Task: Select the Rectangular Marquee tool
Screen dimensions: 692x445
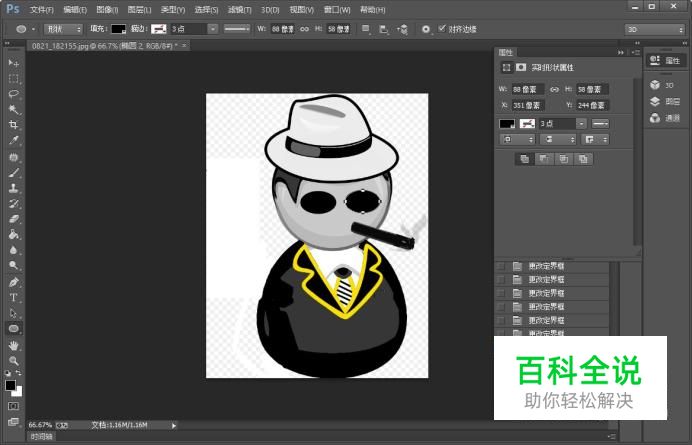Action: click(x=13, y=79)
